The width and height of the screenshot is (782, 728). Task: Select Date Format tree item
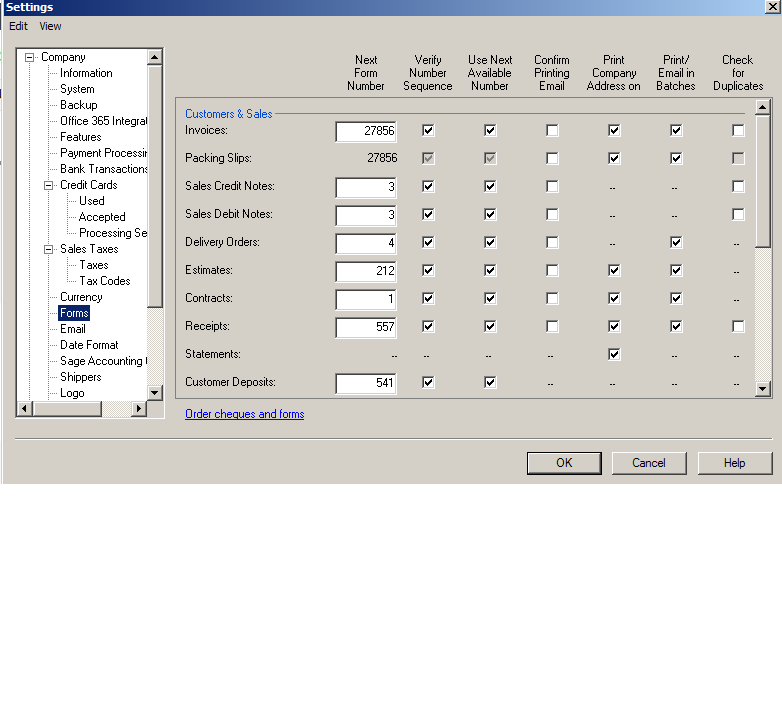[89, 345]
